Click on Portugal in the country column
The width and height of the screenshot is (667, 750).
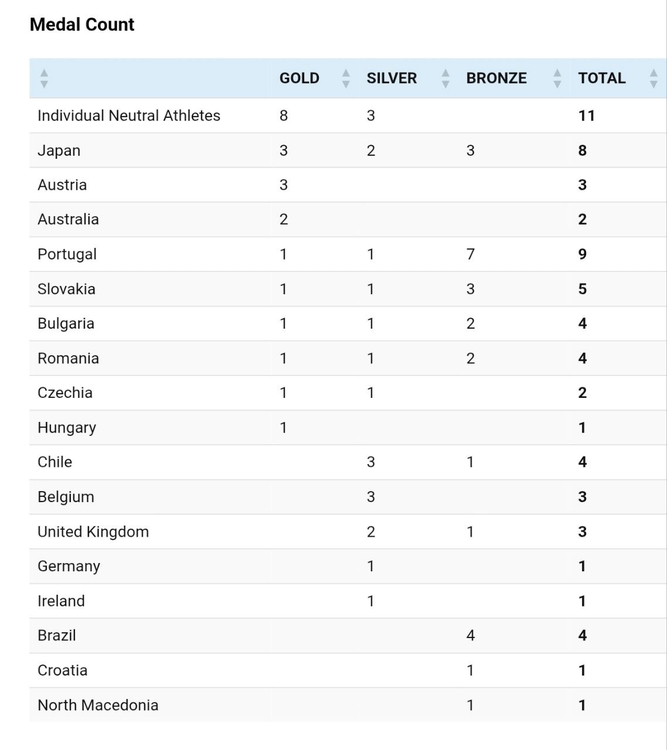67,254
